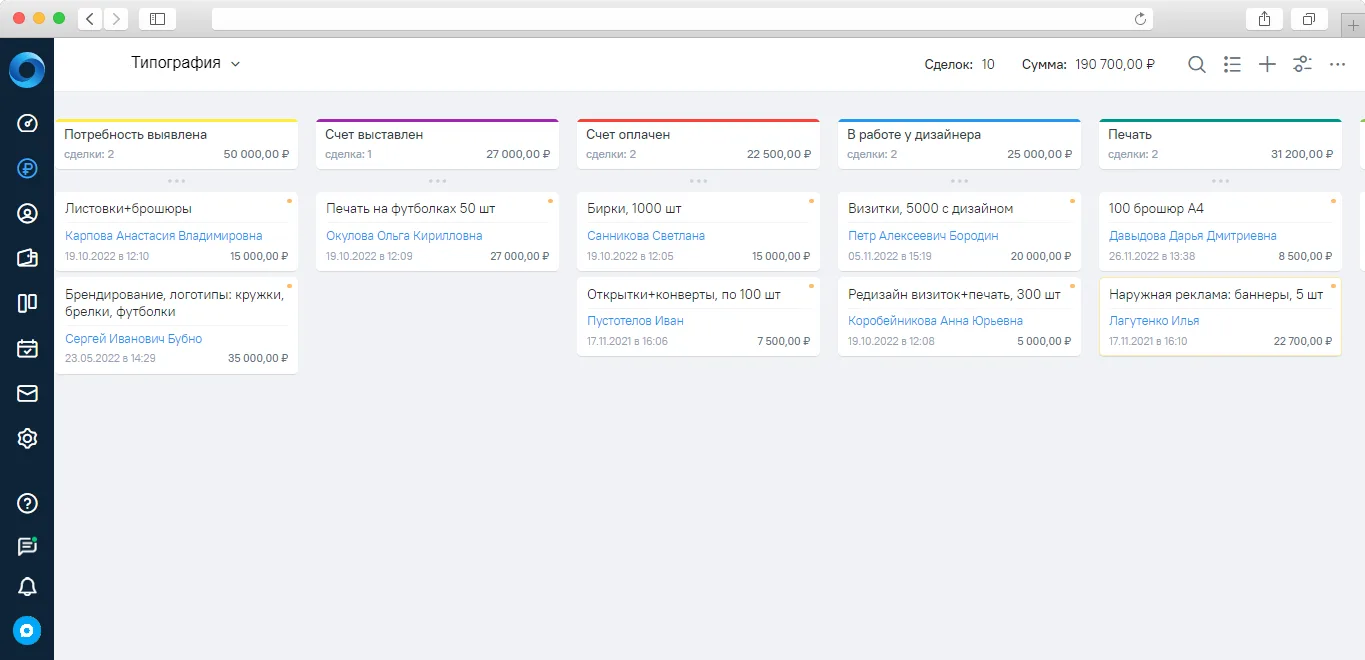Open the more options ellipsis in header
The width and height of the screenshot is (1365, 660).
[x=1337, y=64]
